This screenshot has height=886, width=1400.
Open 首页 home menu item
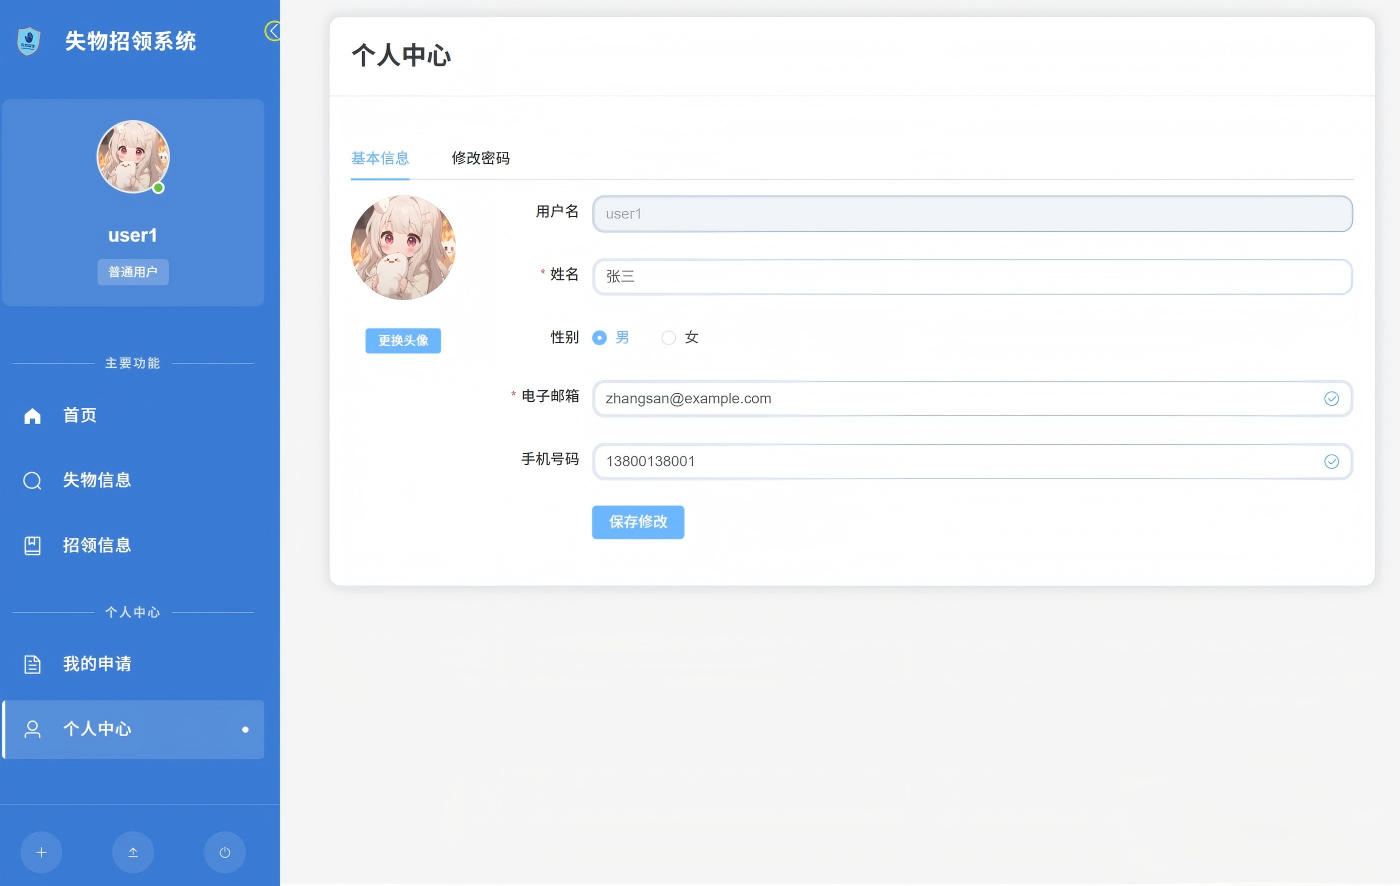pos(133,416)
